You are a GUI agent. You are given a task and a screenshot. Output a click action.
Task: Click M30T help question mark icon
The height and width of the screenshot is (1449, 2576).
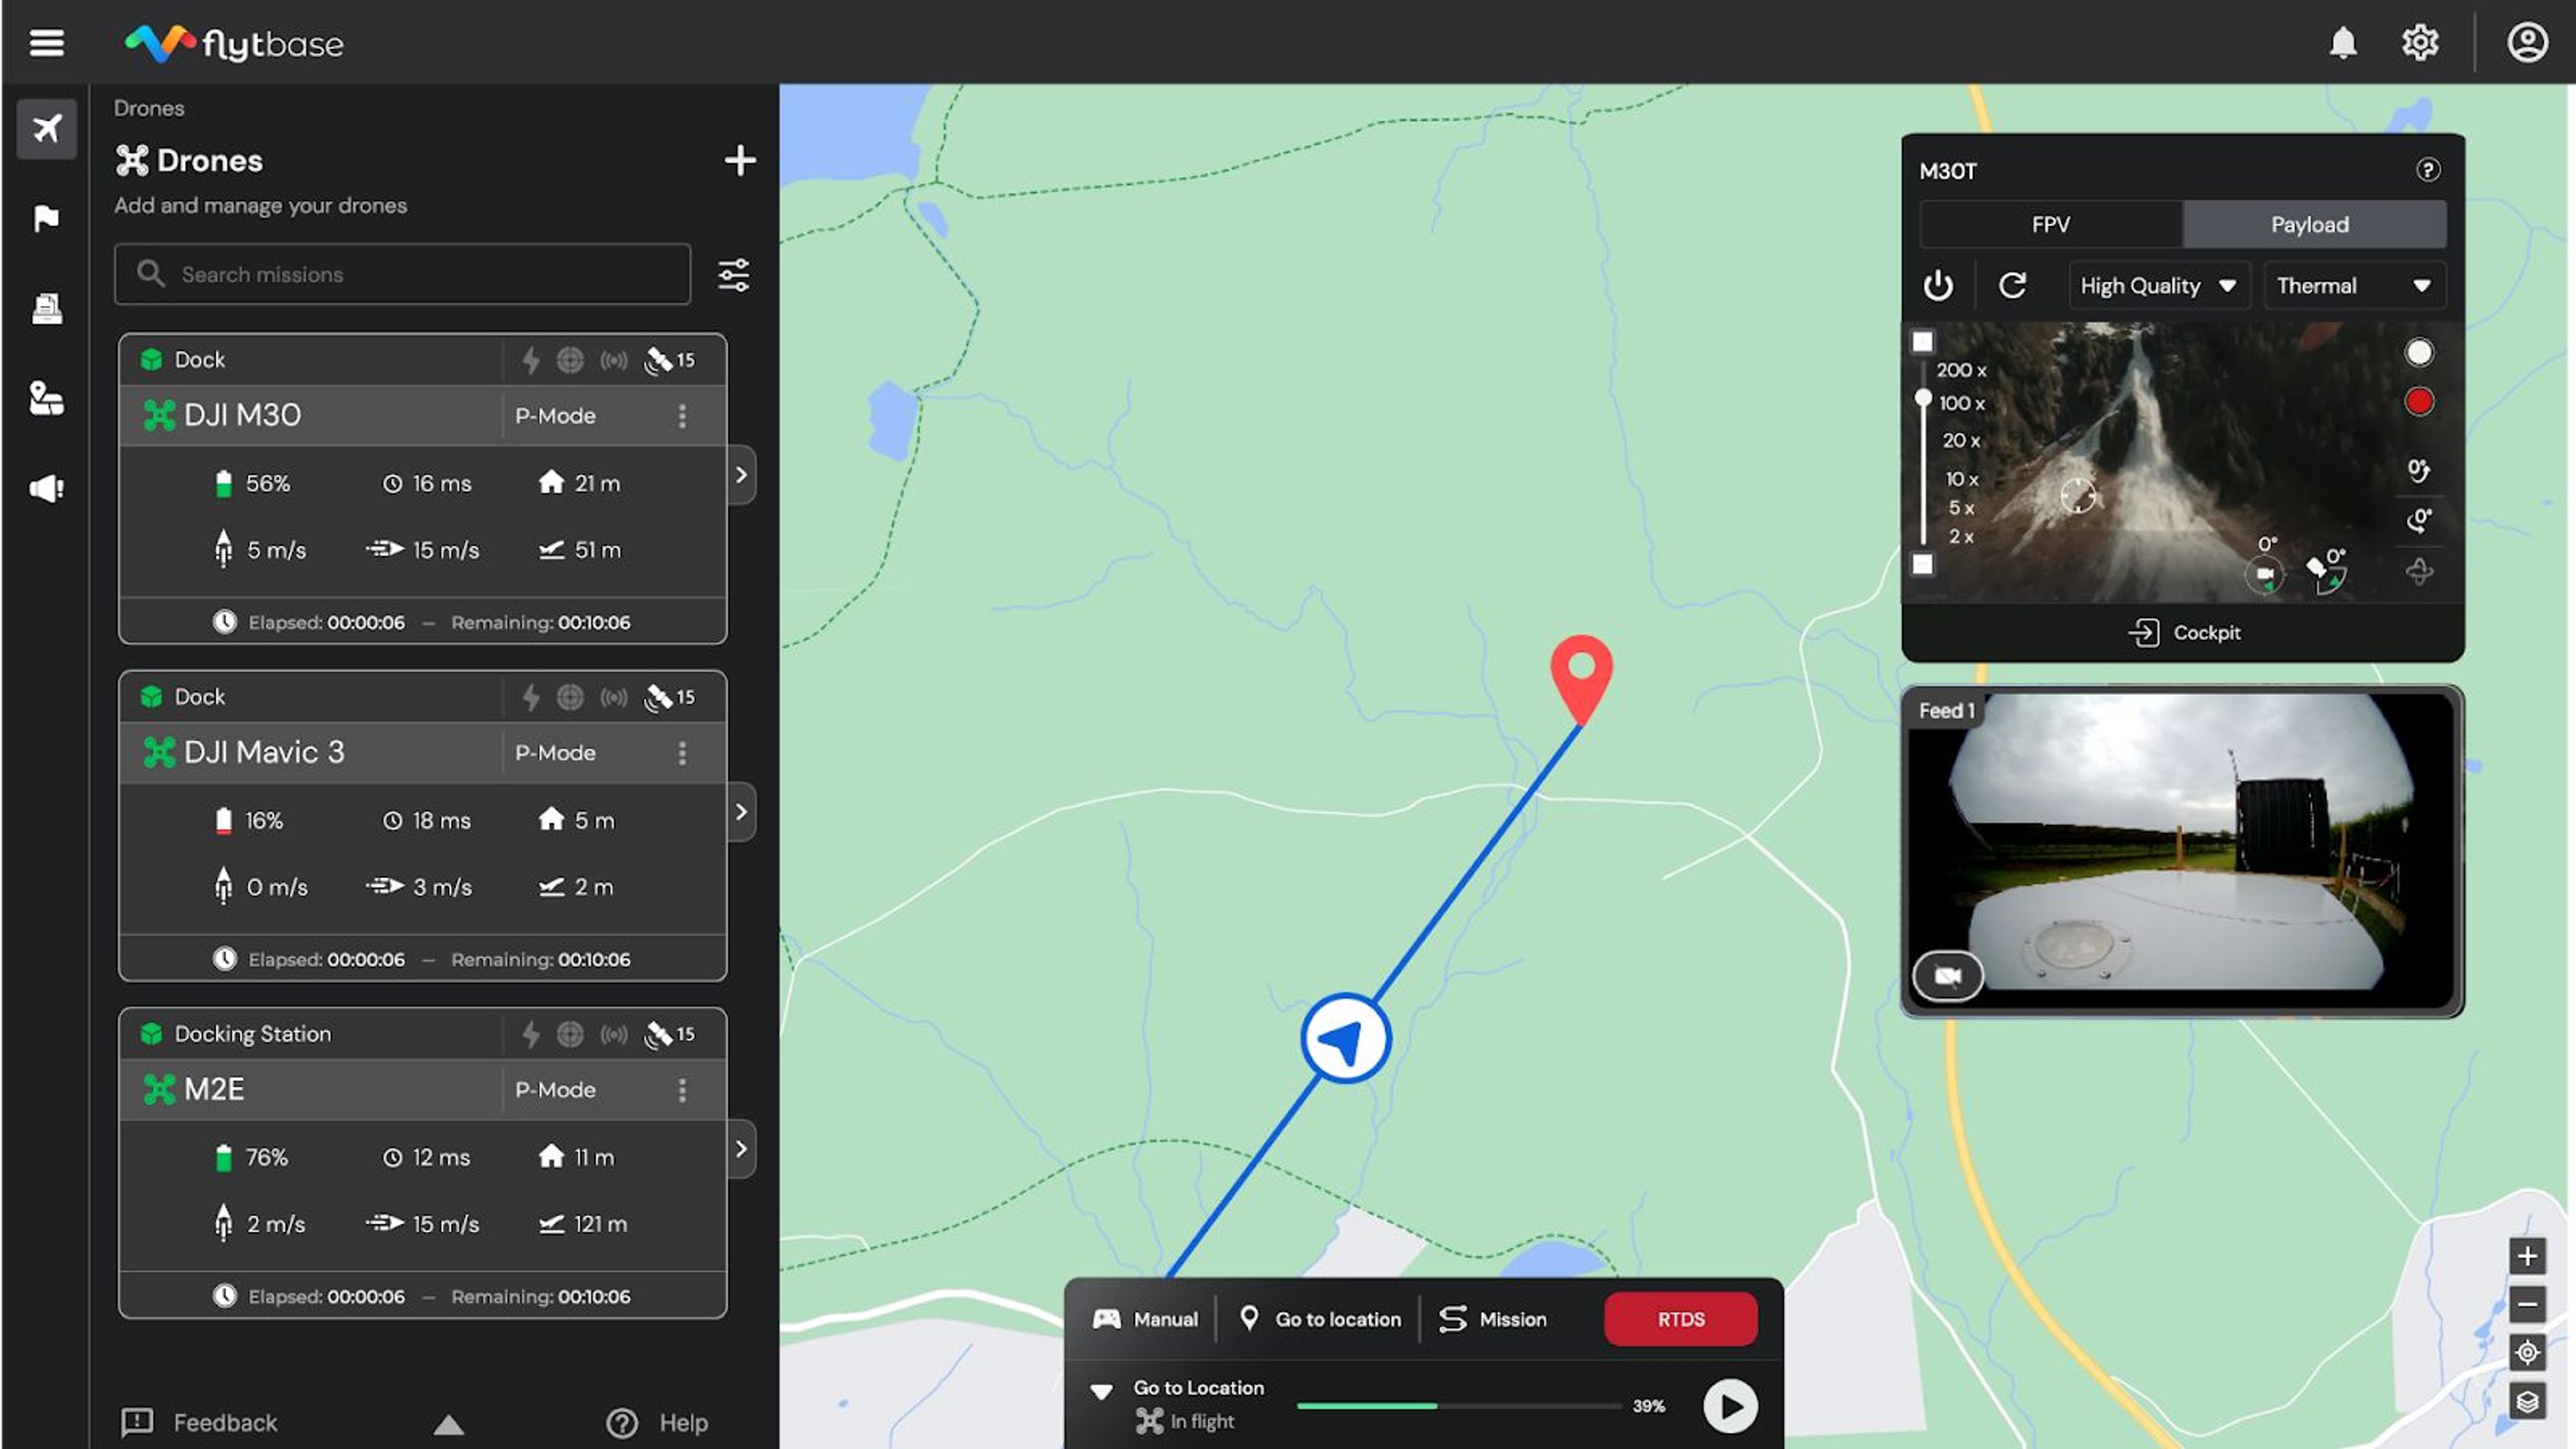[2427, 170]
